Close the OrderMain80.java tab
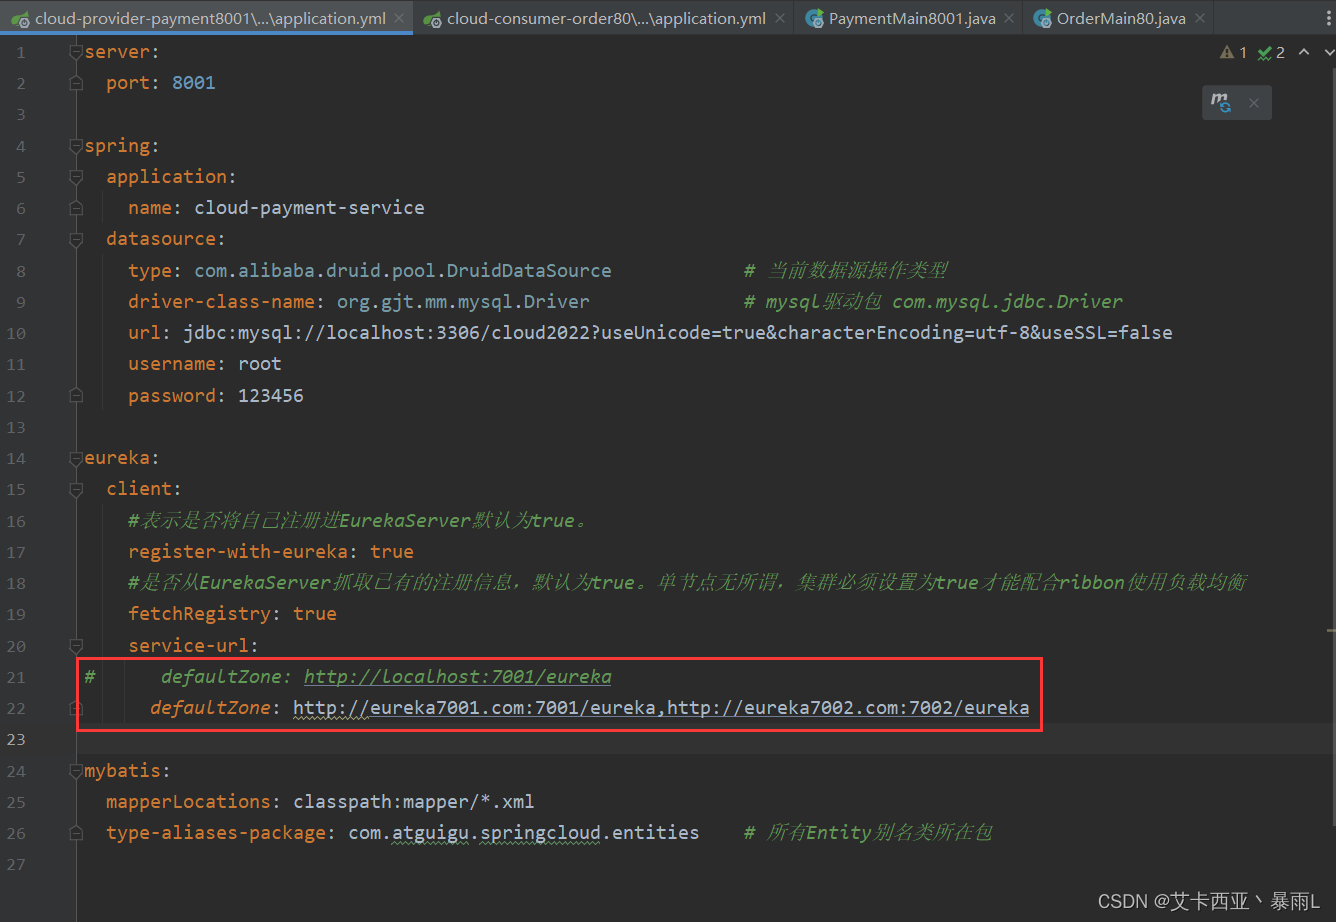Screen dimensions: 1336x922 (1199, 19)
